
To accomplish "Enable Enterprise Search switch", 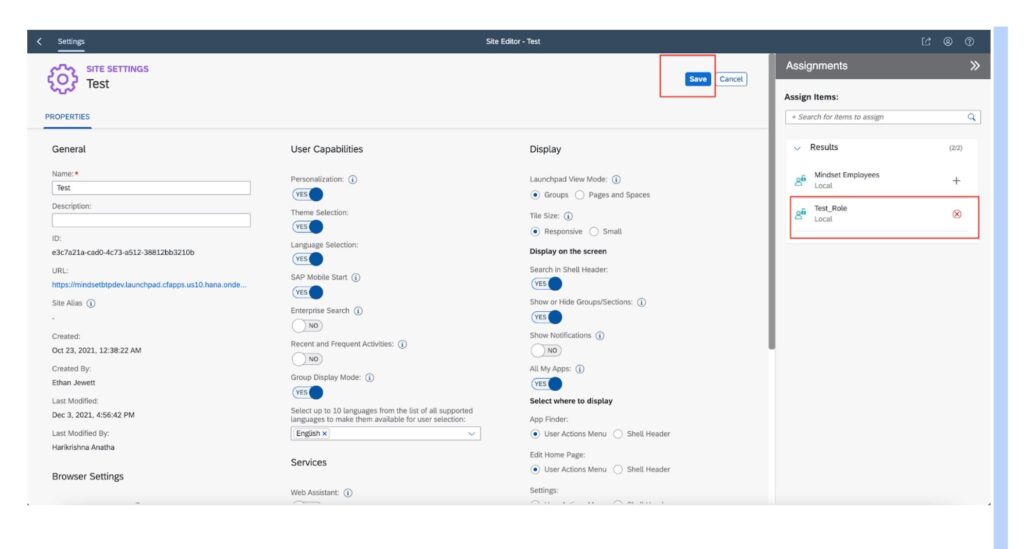I will (x=307, y=325).
